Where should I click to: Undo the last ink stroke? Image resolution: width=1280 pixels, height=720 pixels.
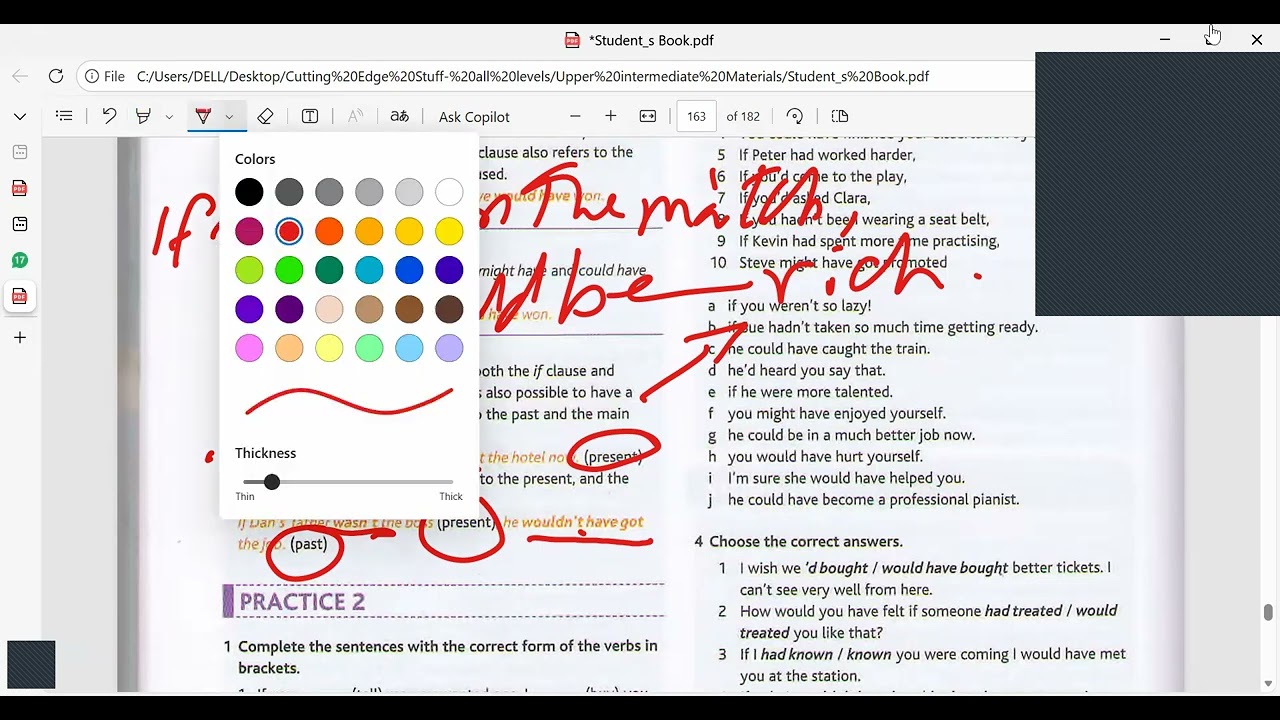[109, 116]
